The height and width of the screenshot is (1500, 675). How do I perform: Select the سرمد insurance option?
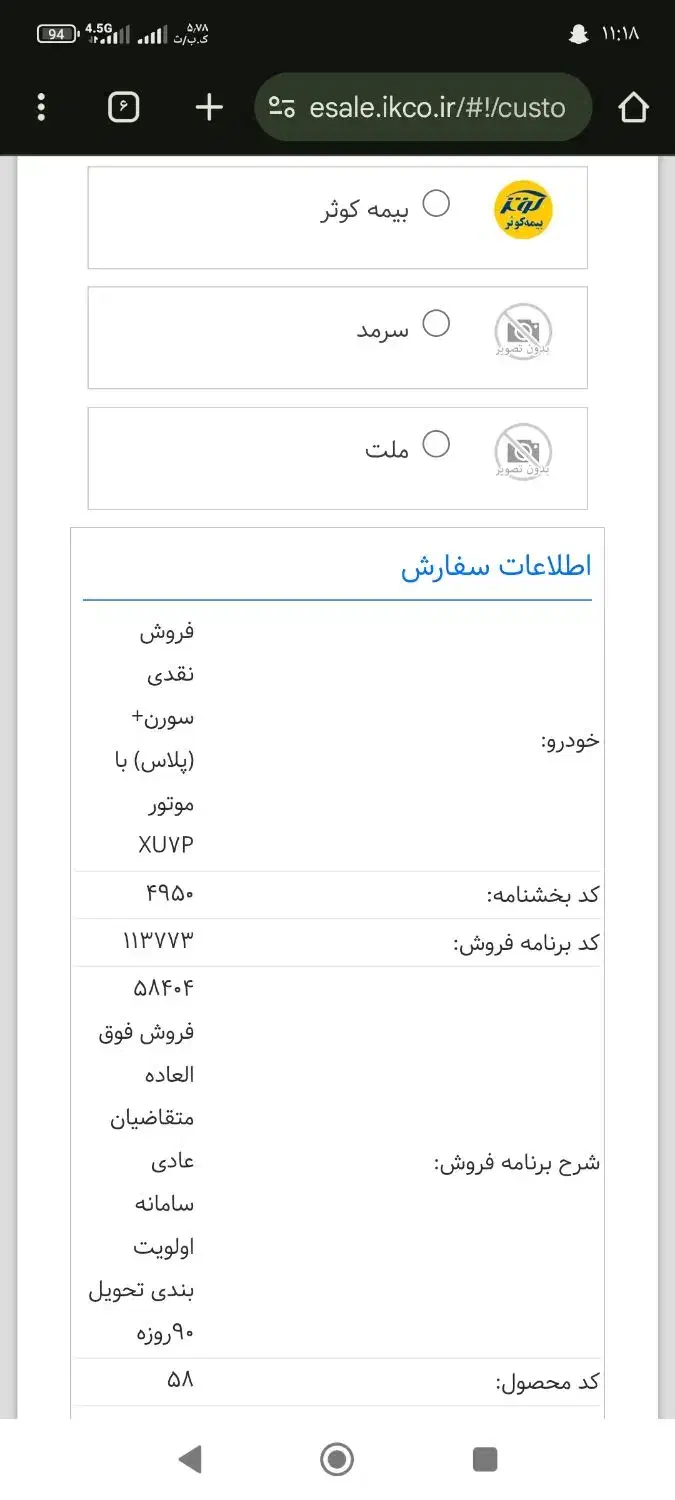pos(437,324)
